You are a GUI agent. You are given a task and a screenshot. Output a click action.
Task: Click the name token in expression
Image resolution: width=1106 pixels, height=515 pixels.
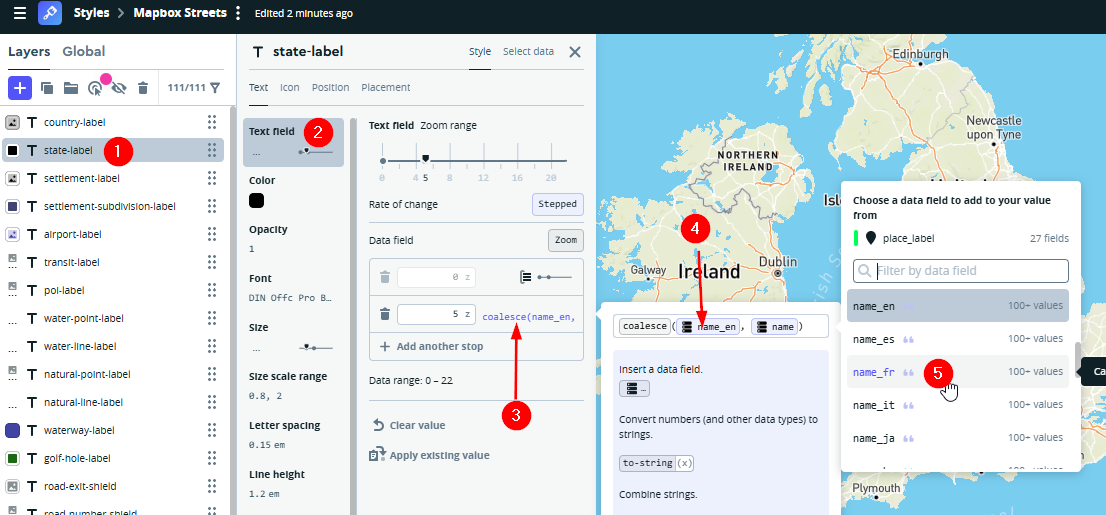point(774,327)
